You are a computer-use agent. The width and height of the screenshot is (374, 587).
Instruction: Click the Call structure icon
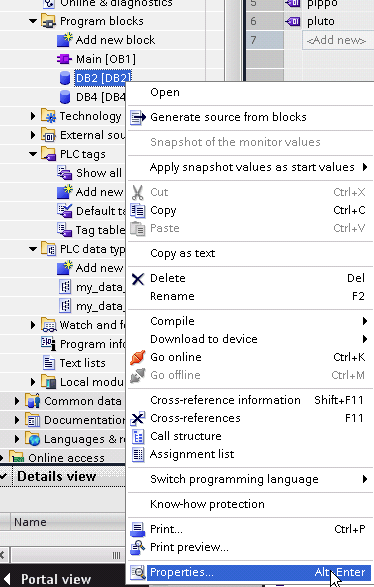tap(138, 437)
